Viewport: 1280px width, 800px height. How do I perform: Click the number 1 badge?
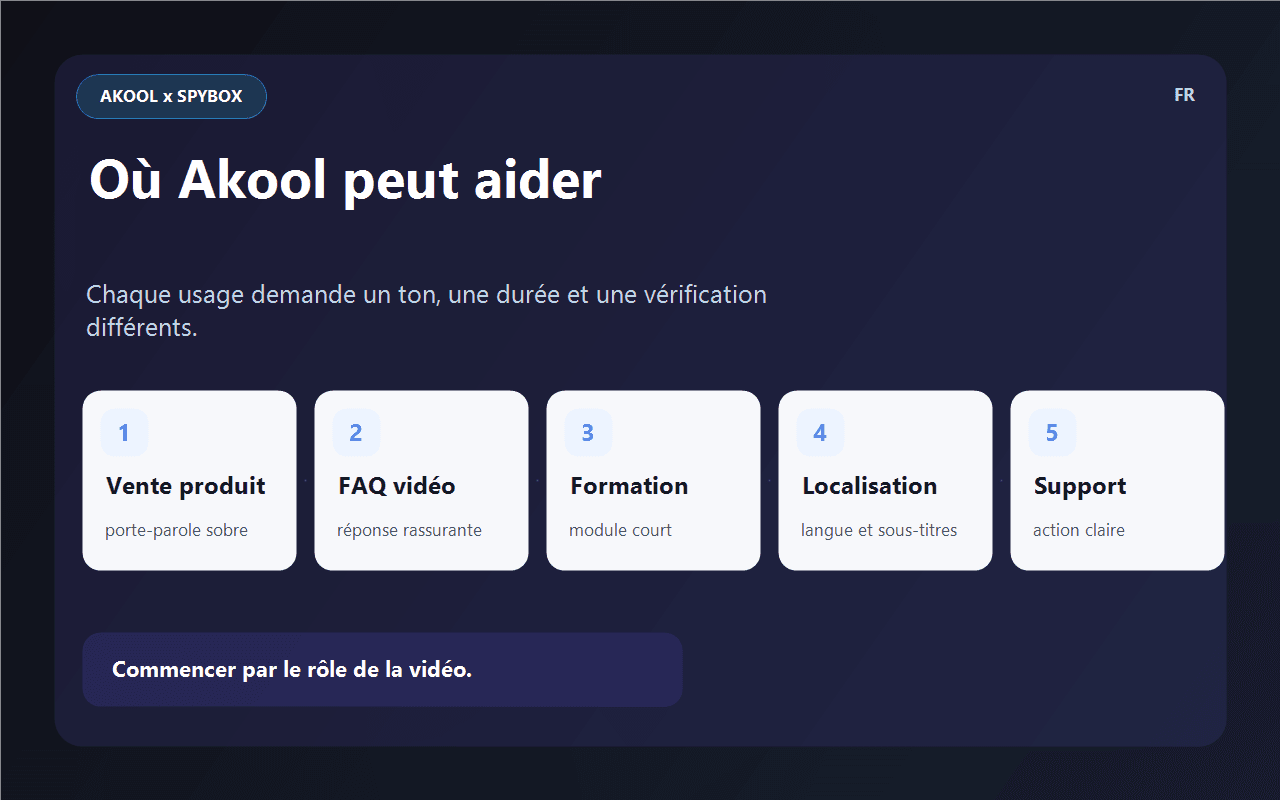click(x=124, y=433)
